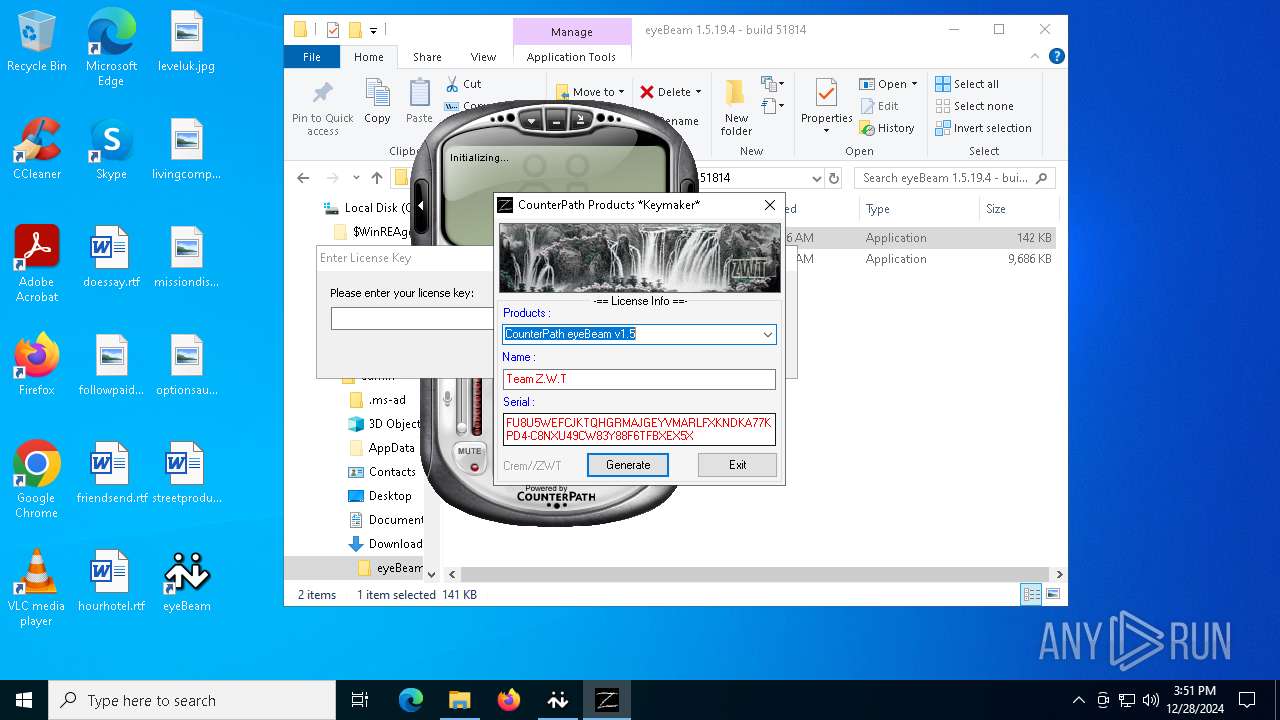Open Easy access dropdown in ribbon
The image size is (1280, 720).
coord(773,105)
